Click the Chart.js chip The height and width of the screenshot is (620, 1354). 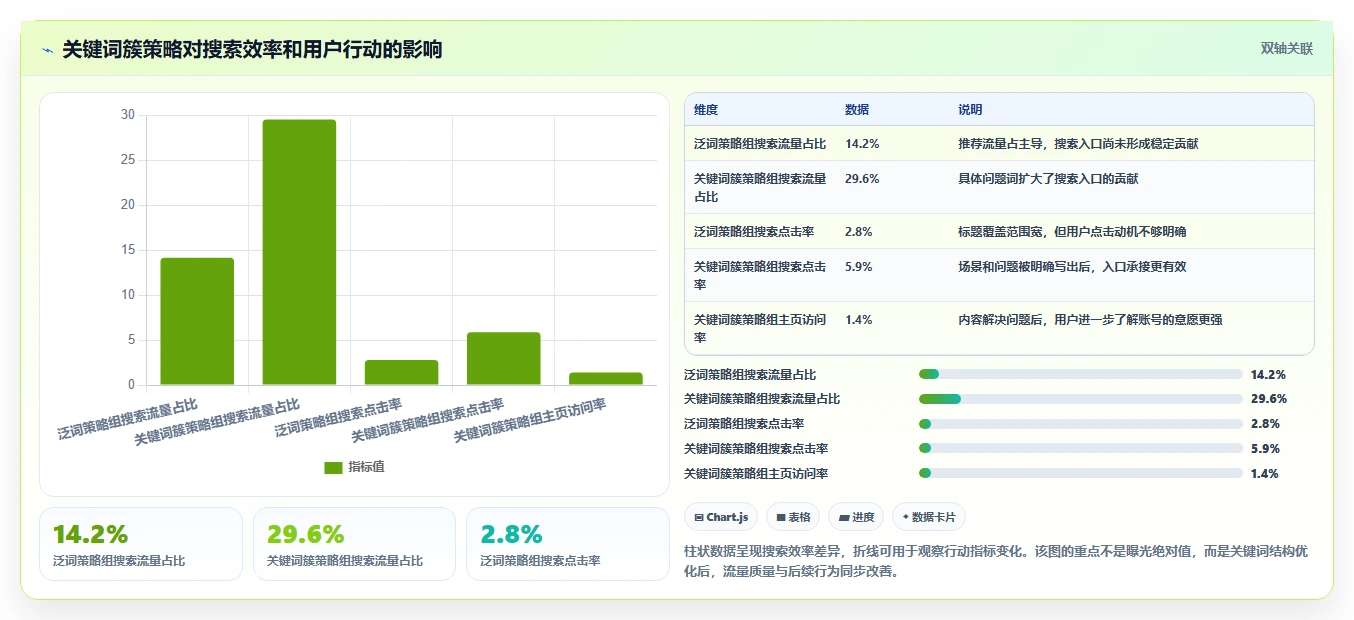click(720, 517)
